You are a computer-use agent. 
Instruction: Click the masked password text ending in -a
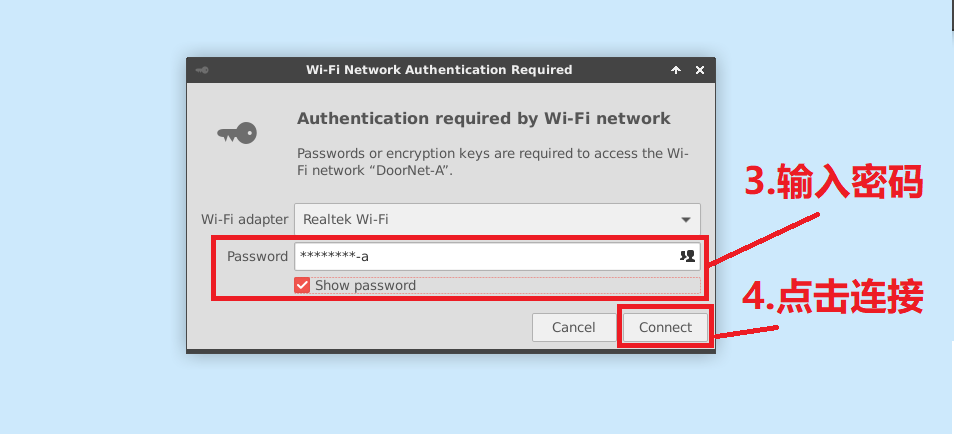334,256
